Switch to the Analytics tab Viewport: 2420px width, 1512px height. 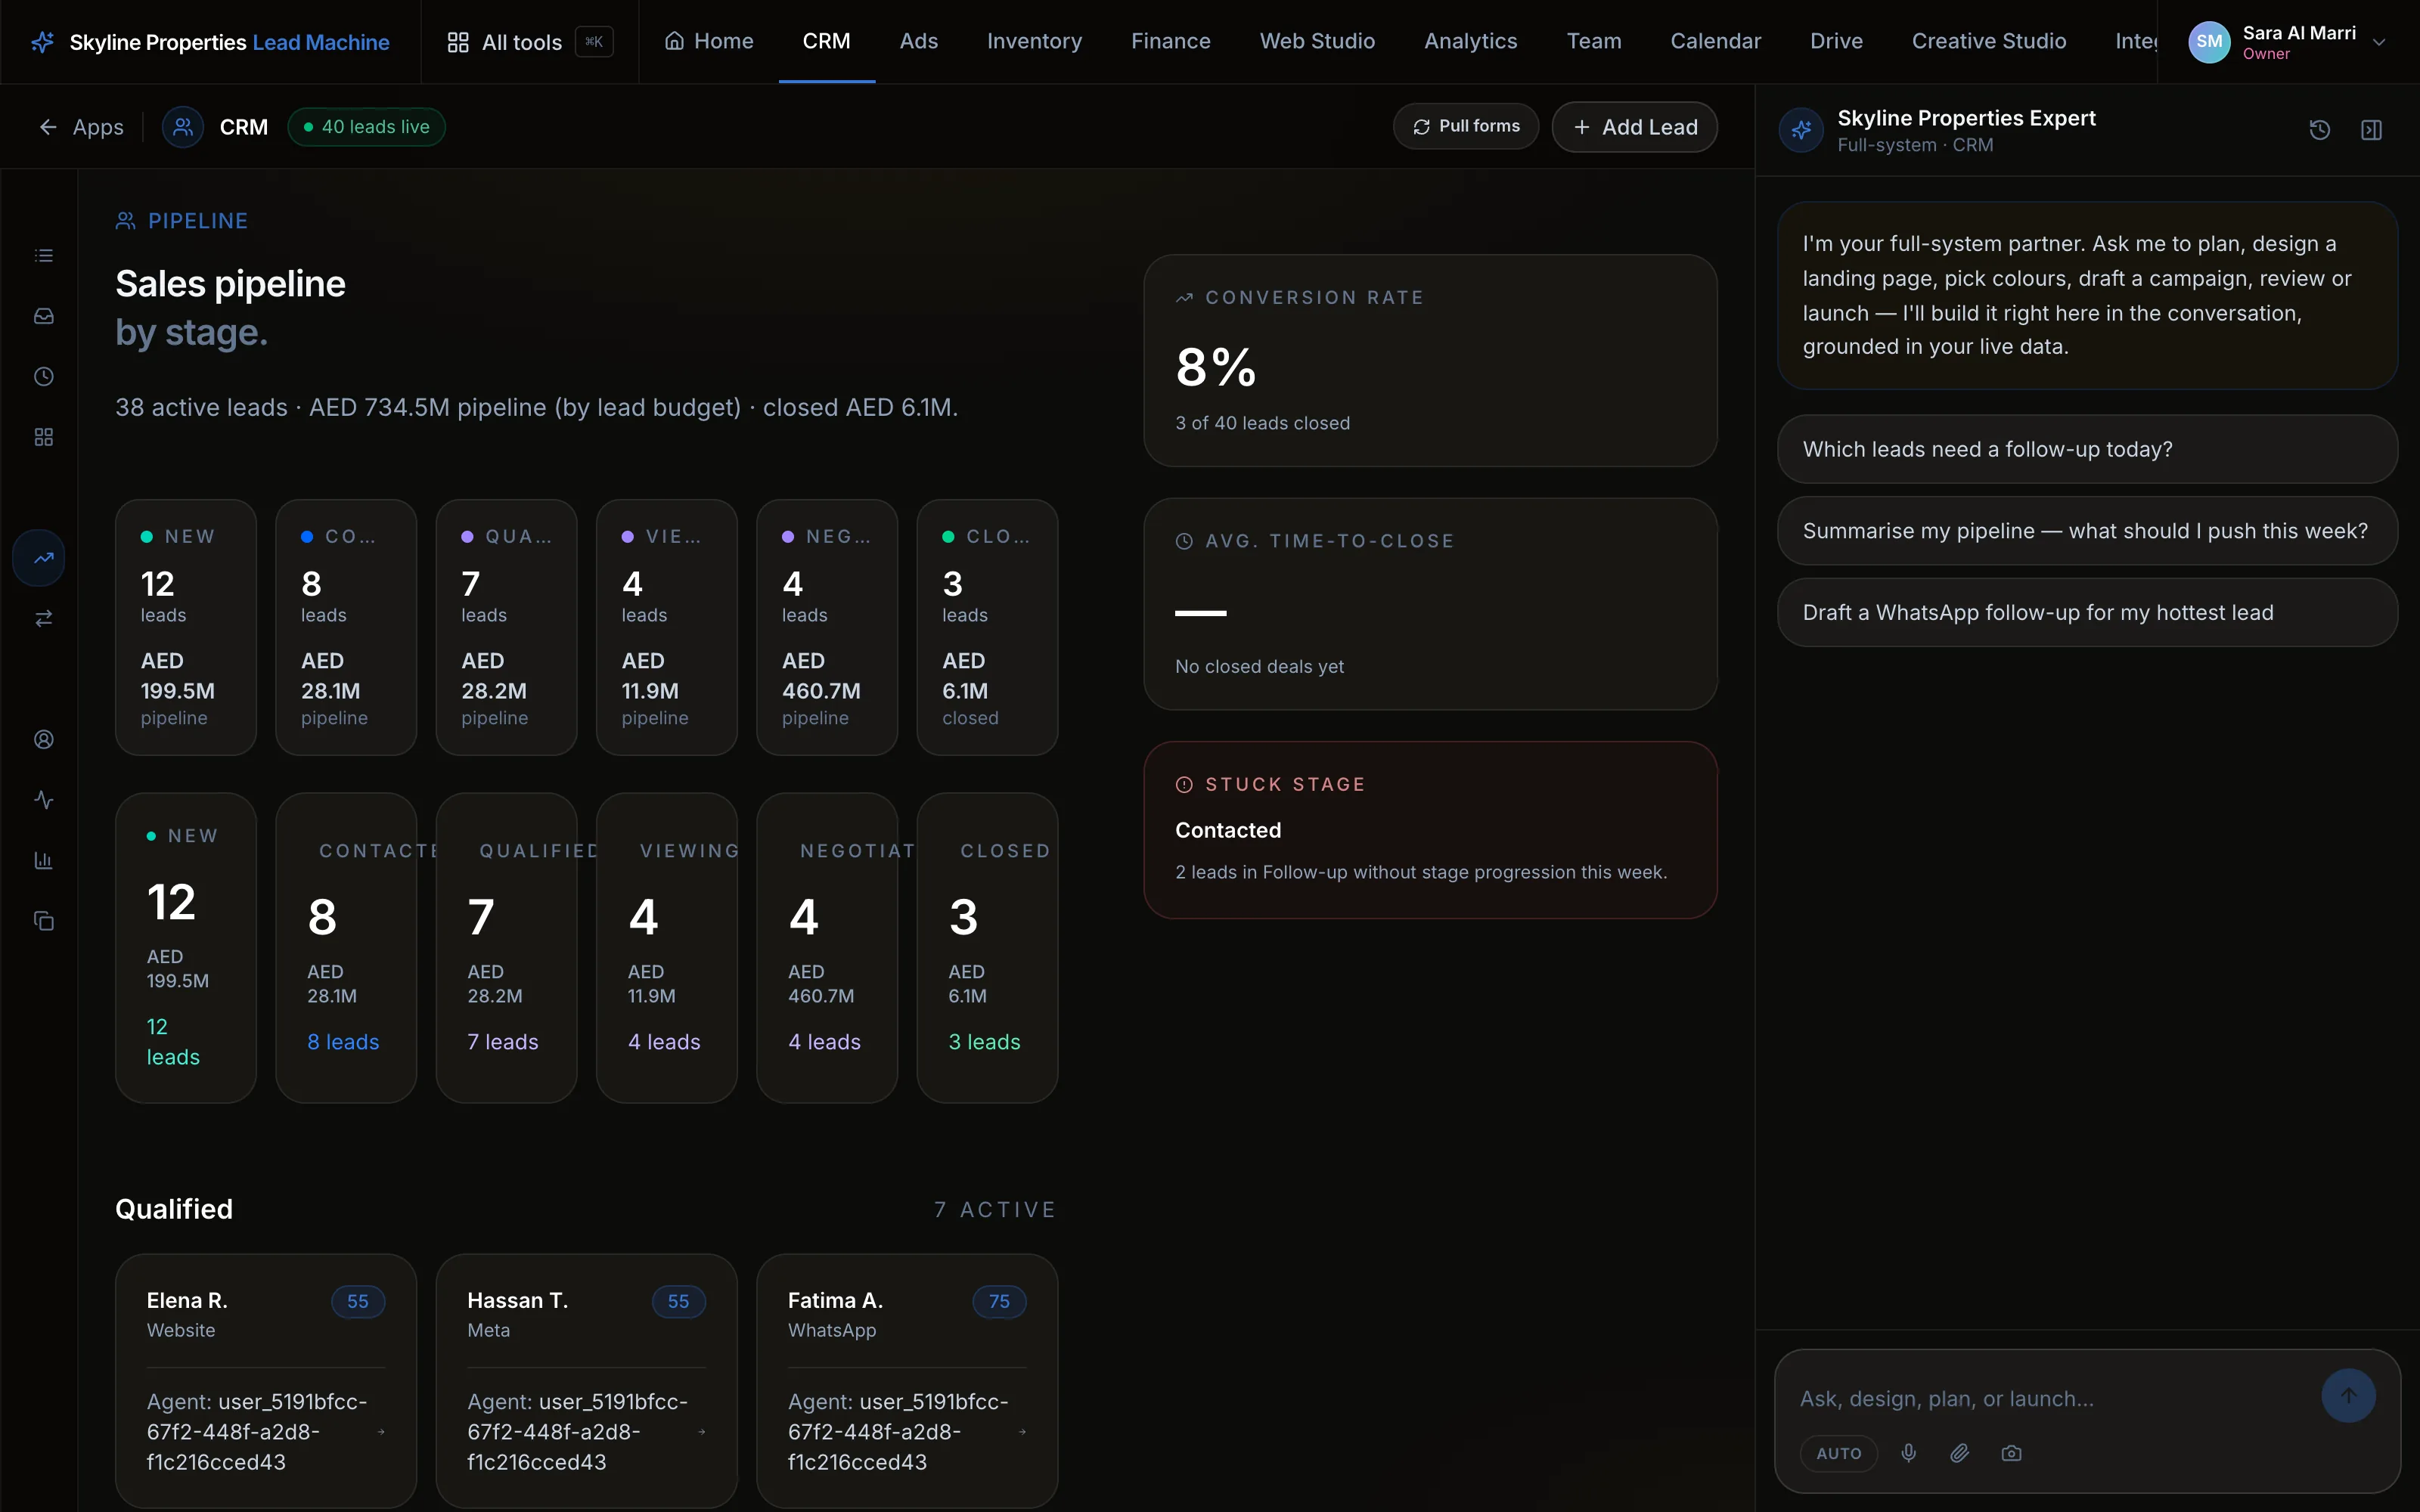click(x=1470, y=41)
